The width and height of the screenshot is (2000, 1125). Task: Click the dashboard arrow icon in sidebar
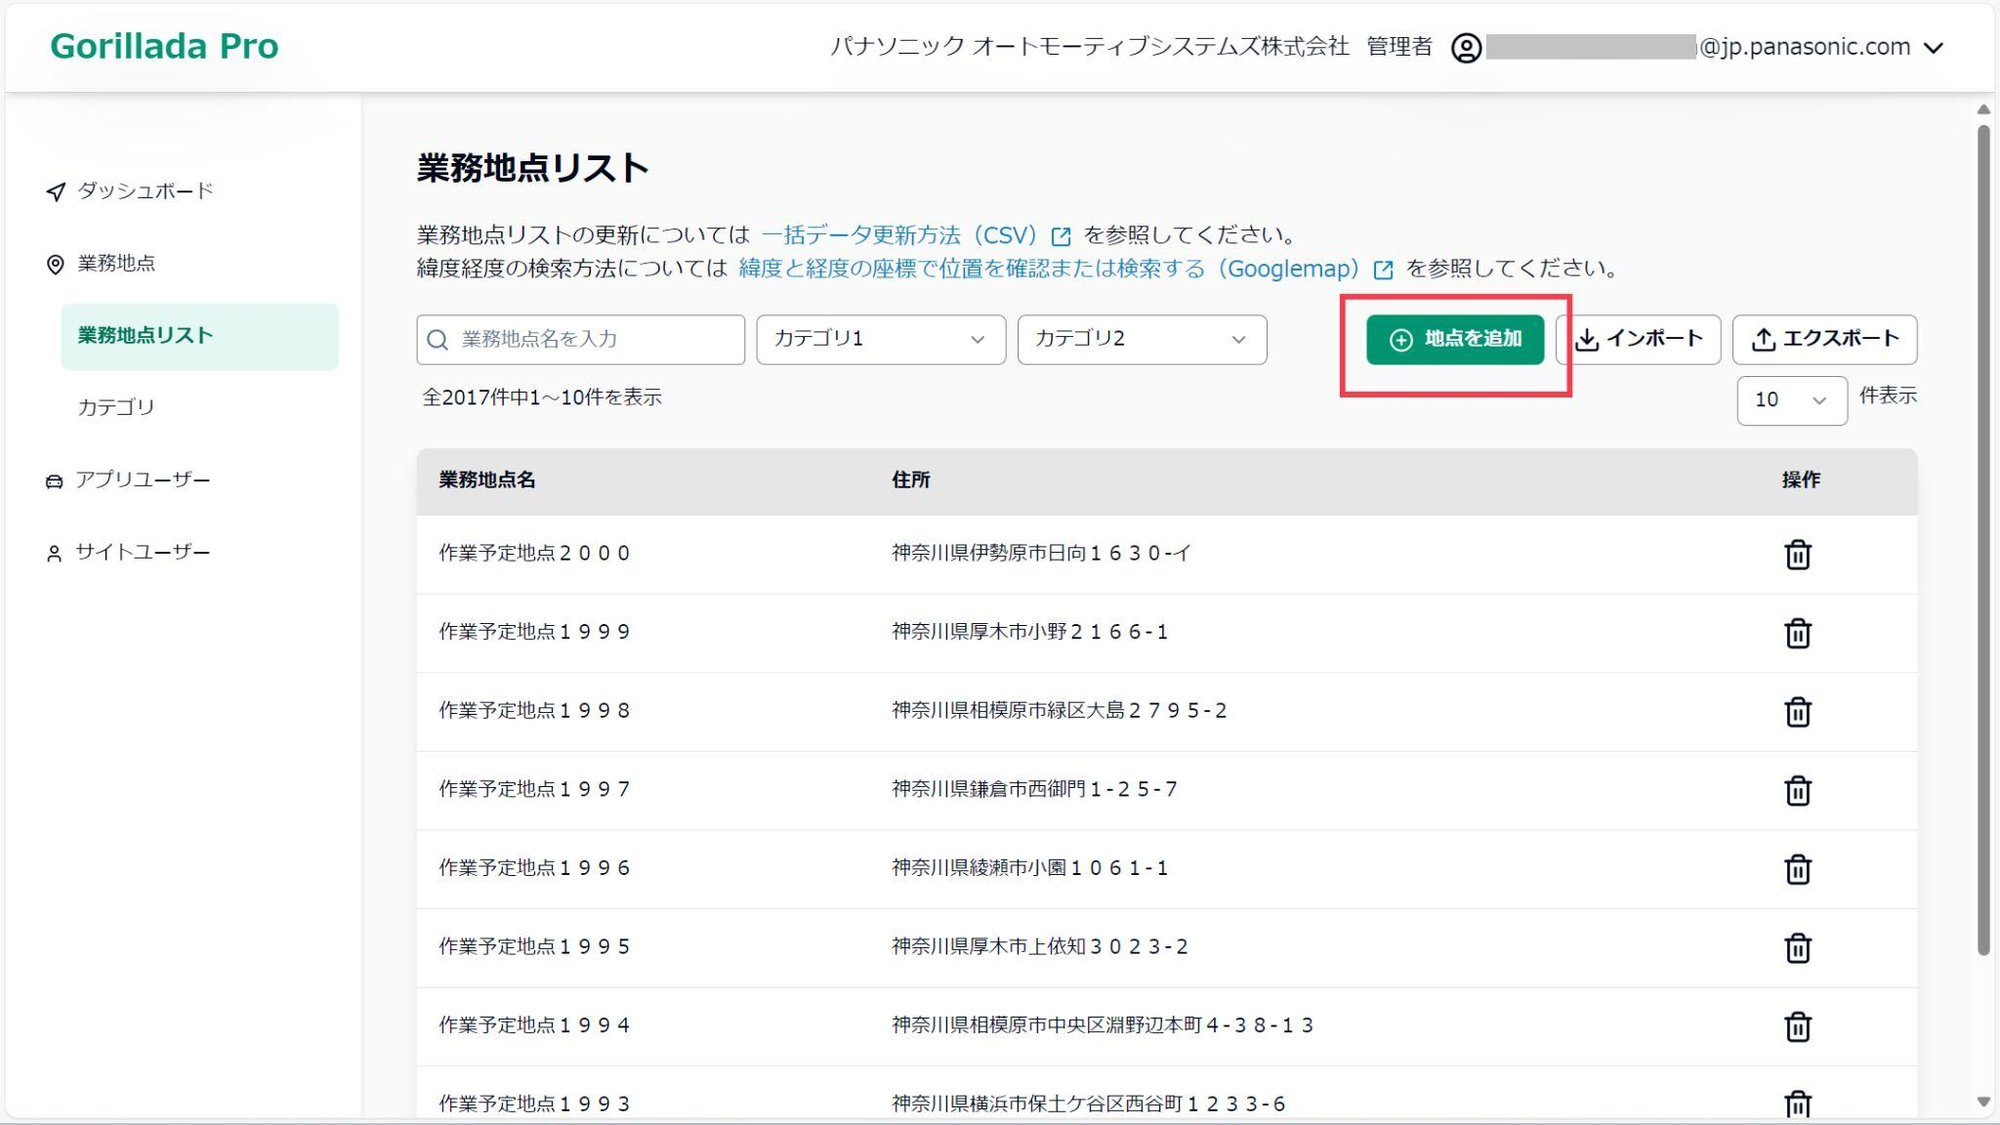[x=56, y=191]
